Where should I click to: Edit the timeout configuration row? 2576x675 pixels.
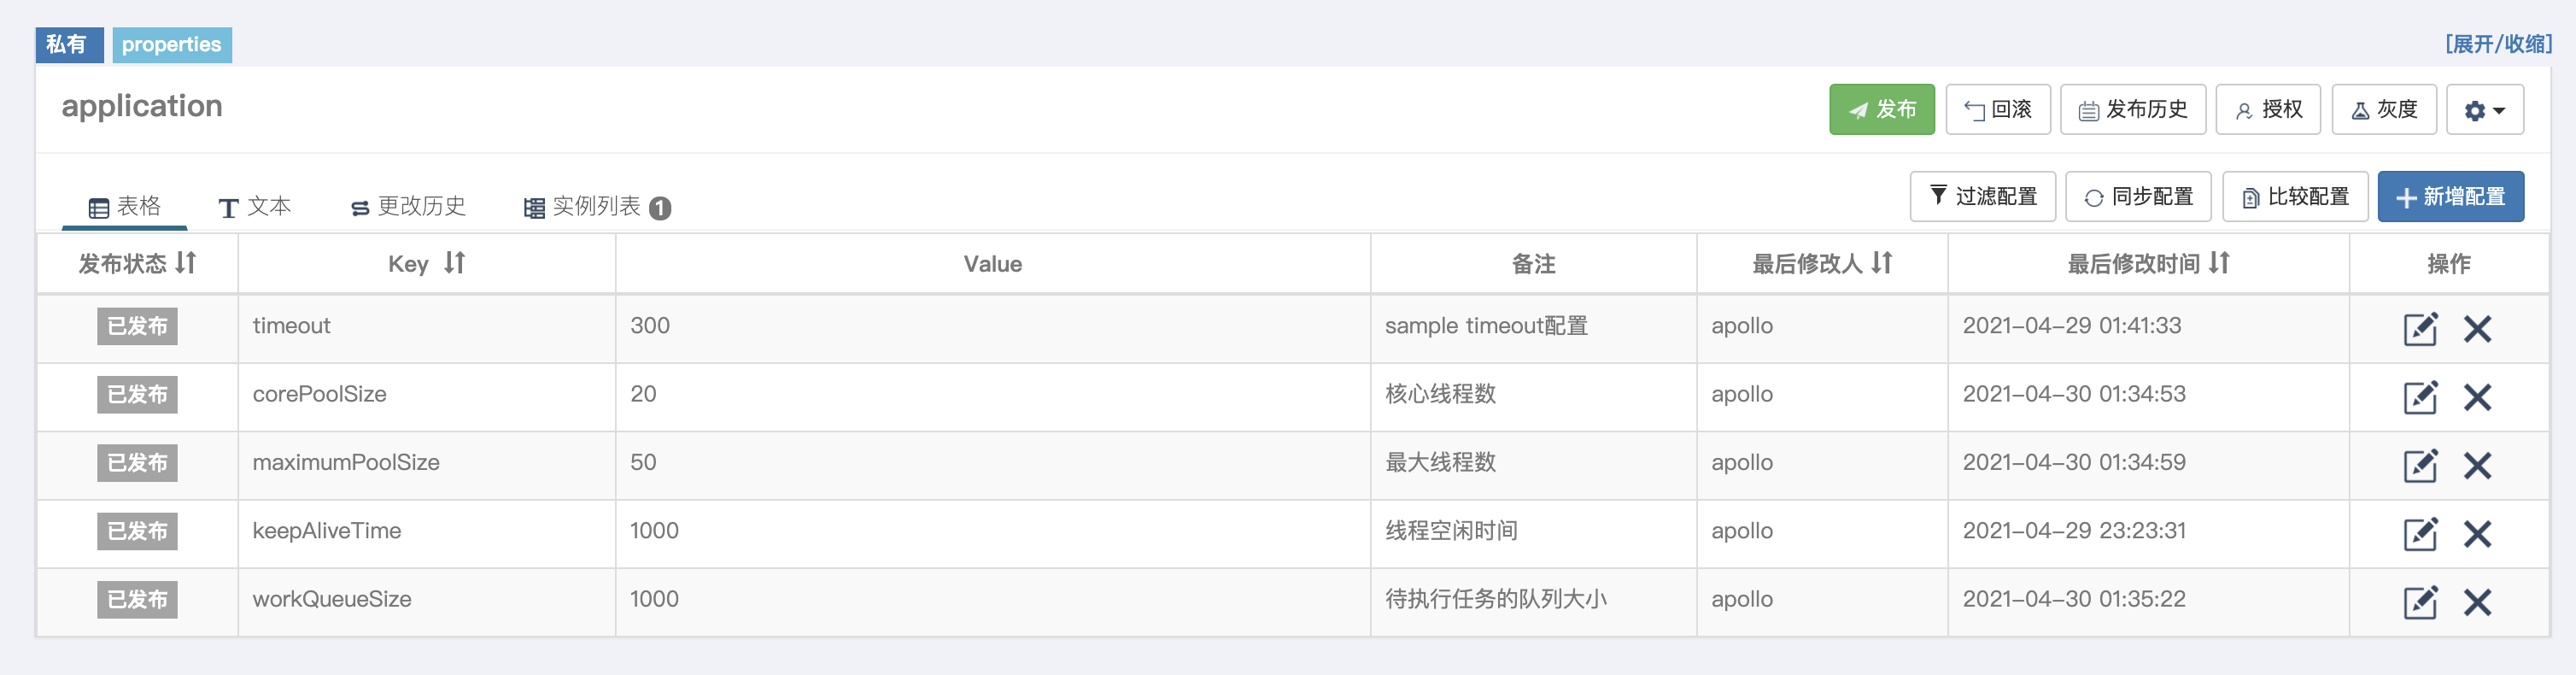[x=2419, y=329]
